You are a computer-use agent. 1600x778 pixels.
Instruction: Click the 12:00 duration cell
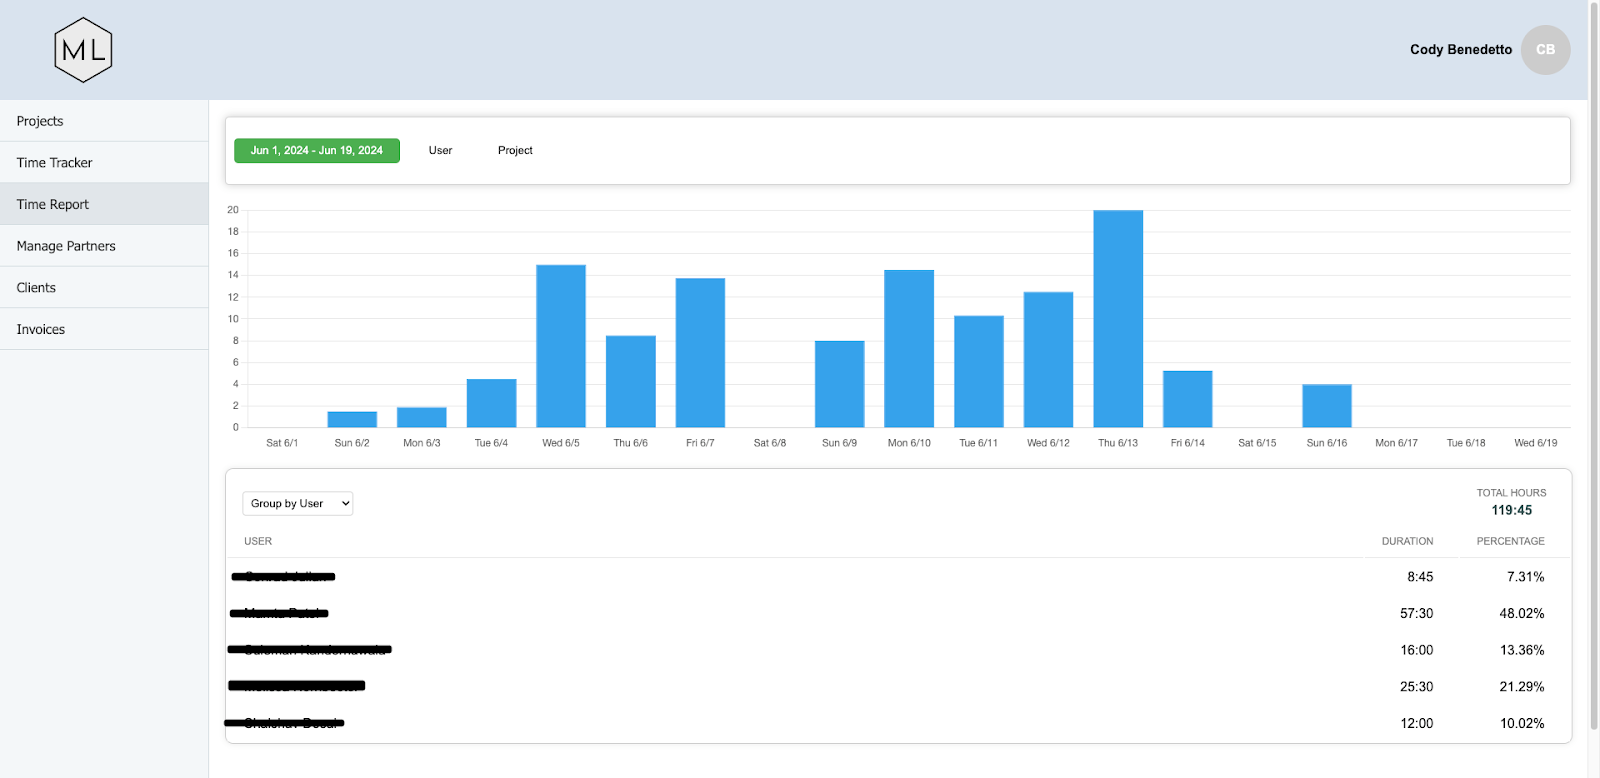coord(1416,723)
